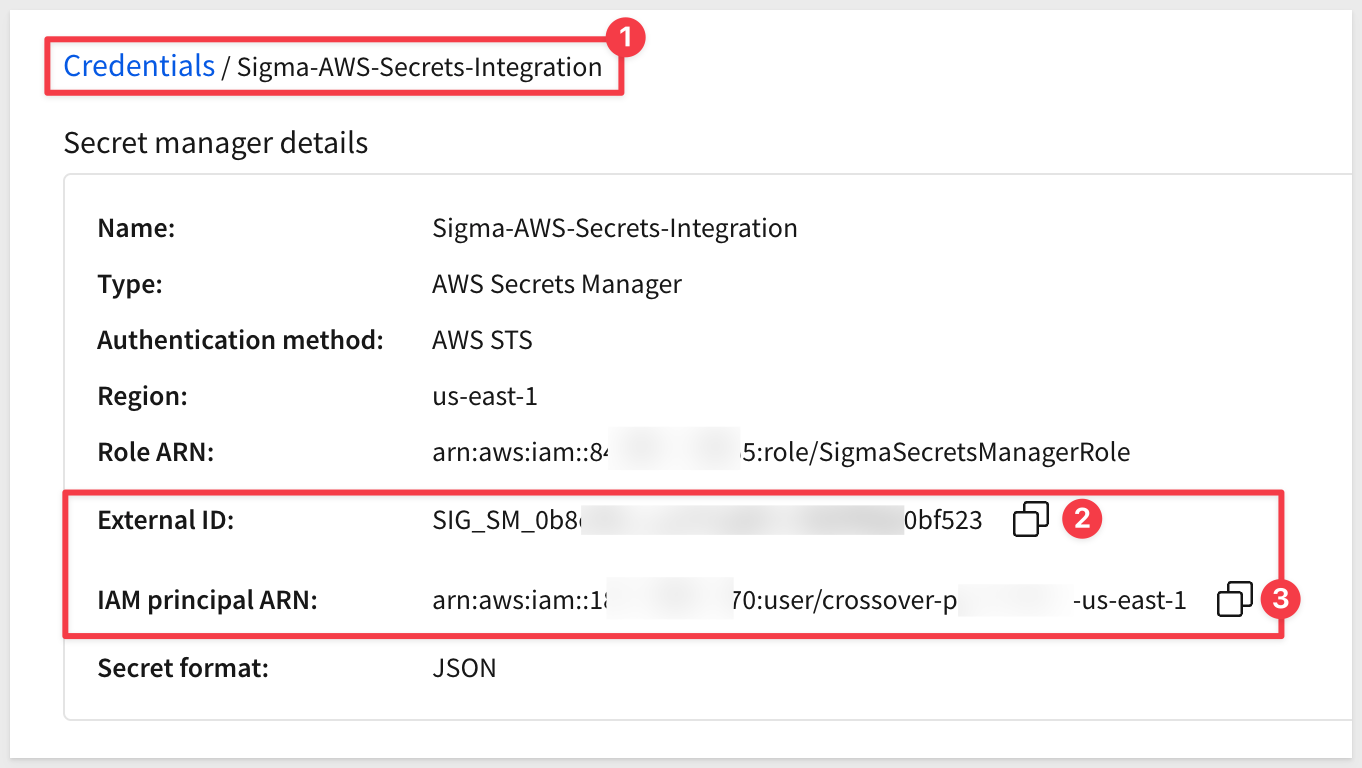1362x768 pixels.
Task: Copy the External ID value
Action: click(x=1031, y=519)
